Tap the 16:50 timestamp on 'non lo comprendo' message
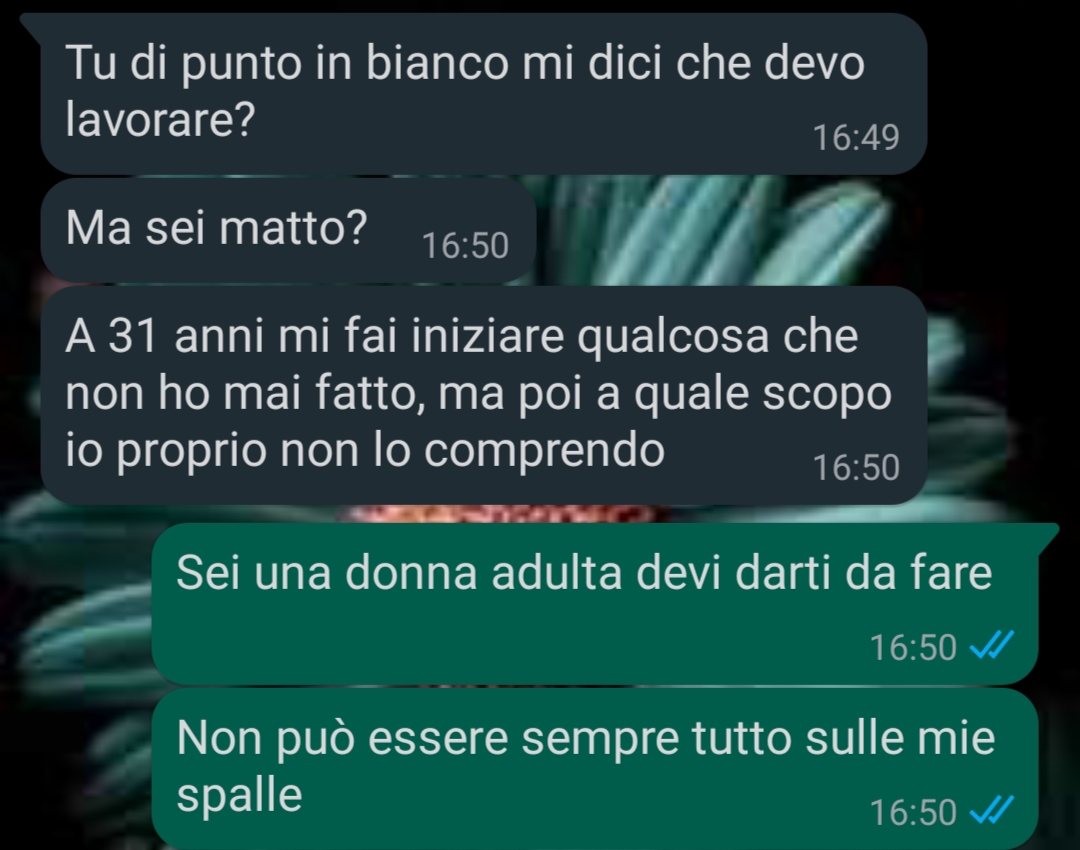This screenshot has width=1080, height=850. [x=856, y=467]
